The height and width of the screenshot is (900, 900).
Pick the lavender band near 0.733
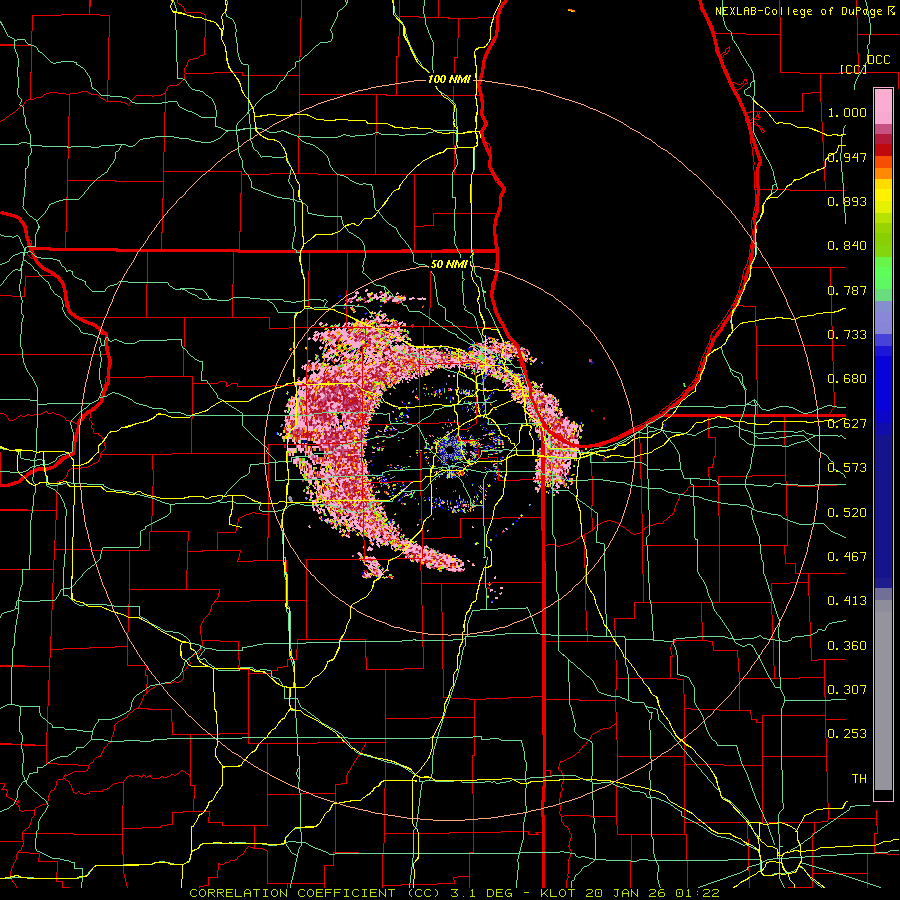(883, 318)
